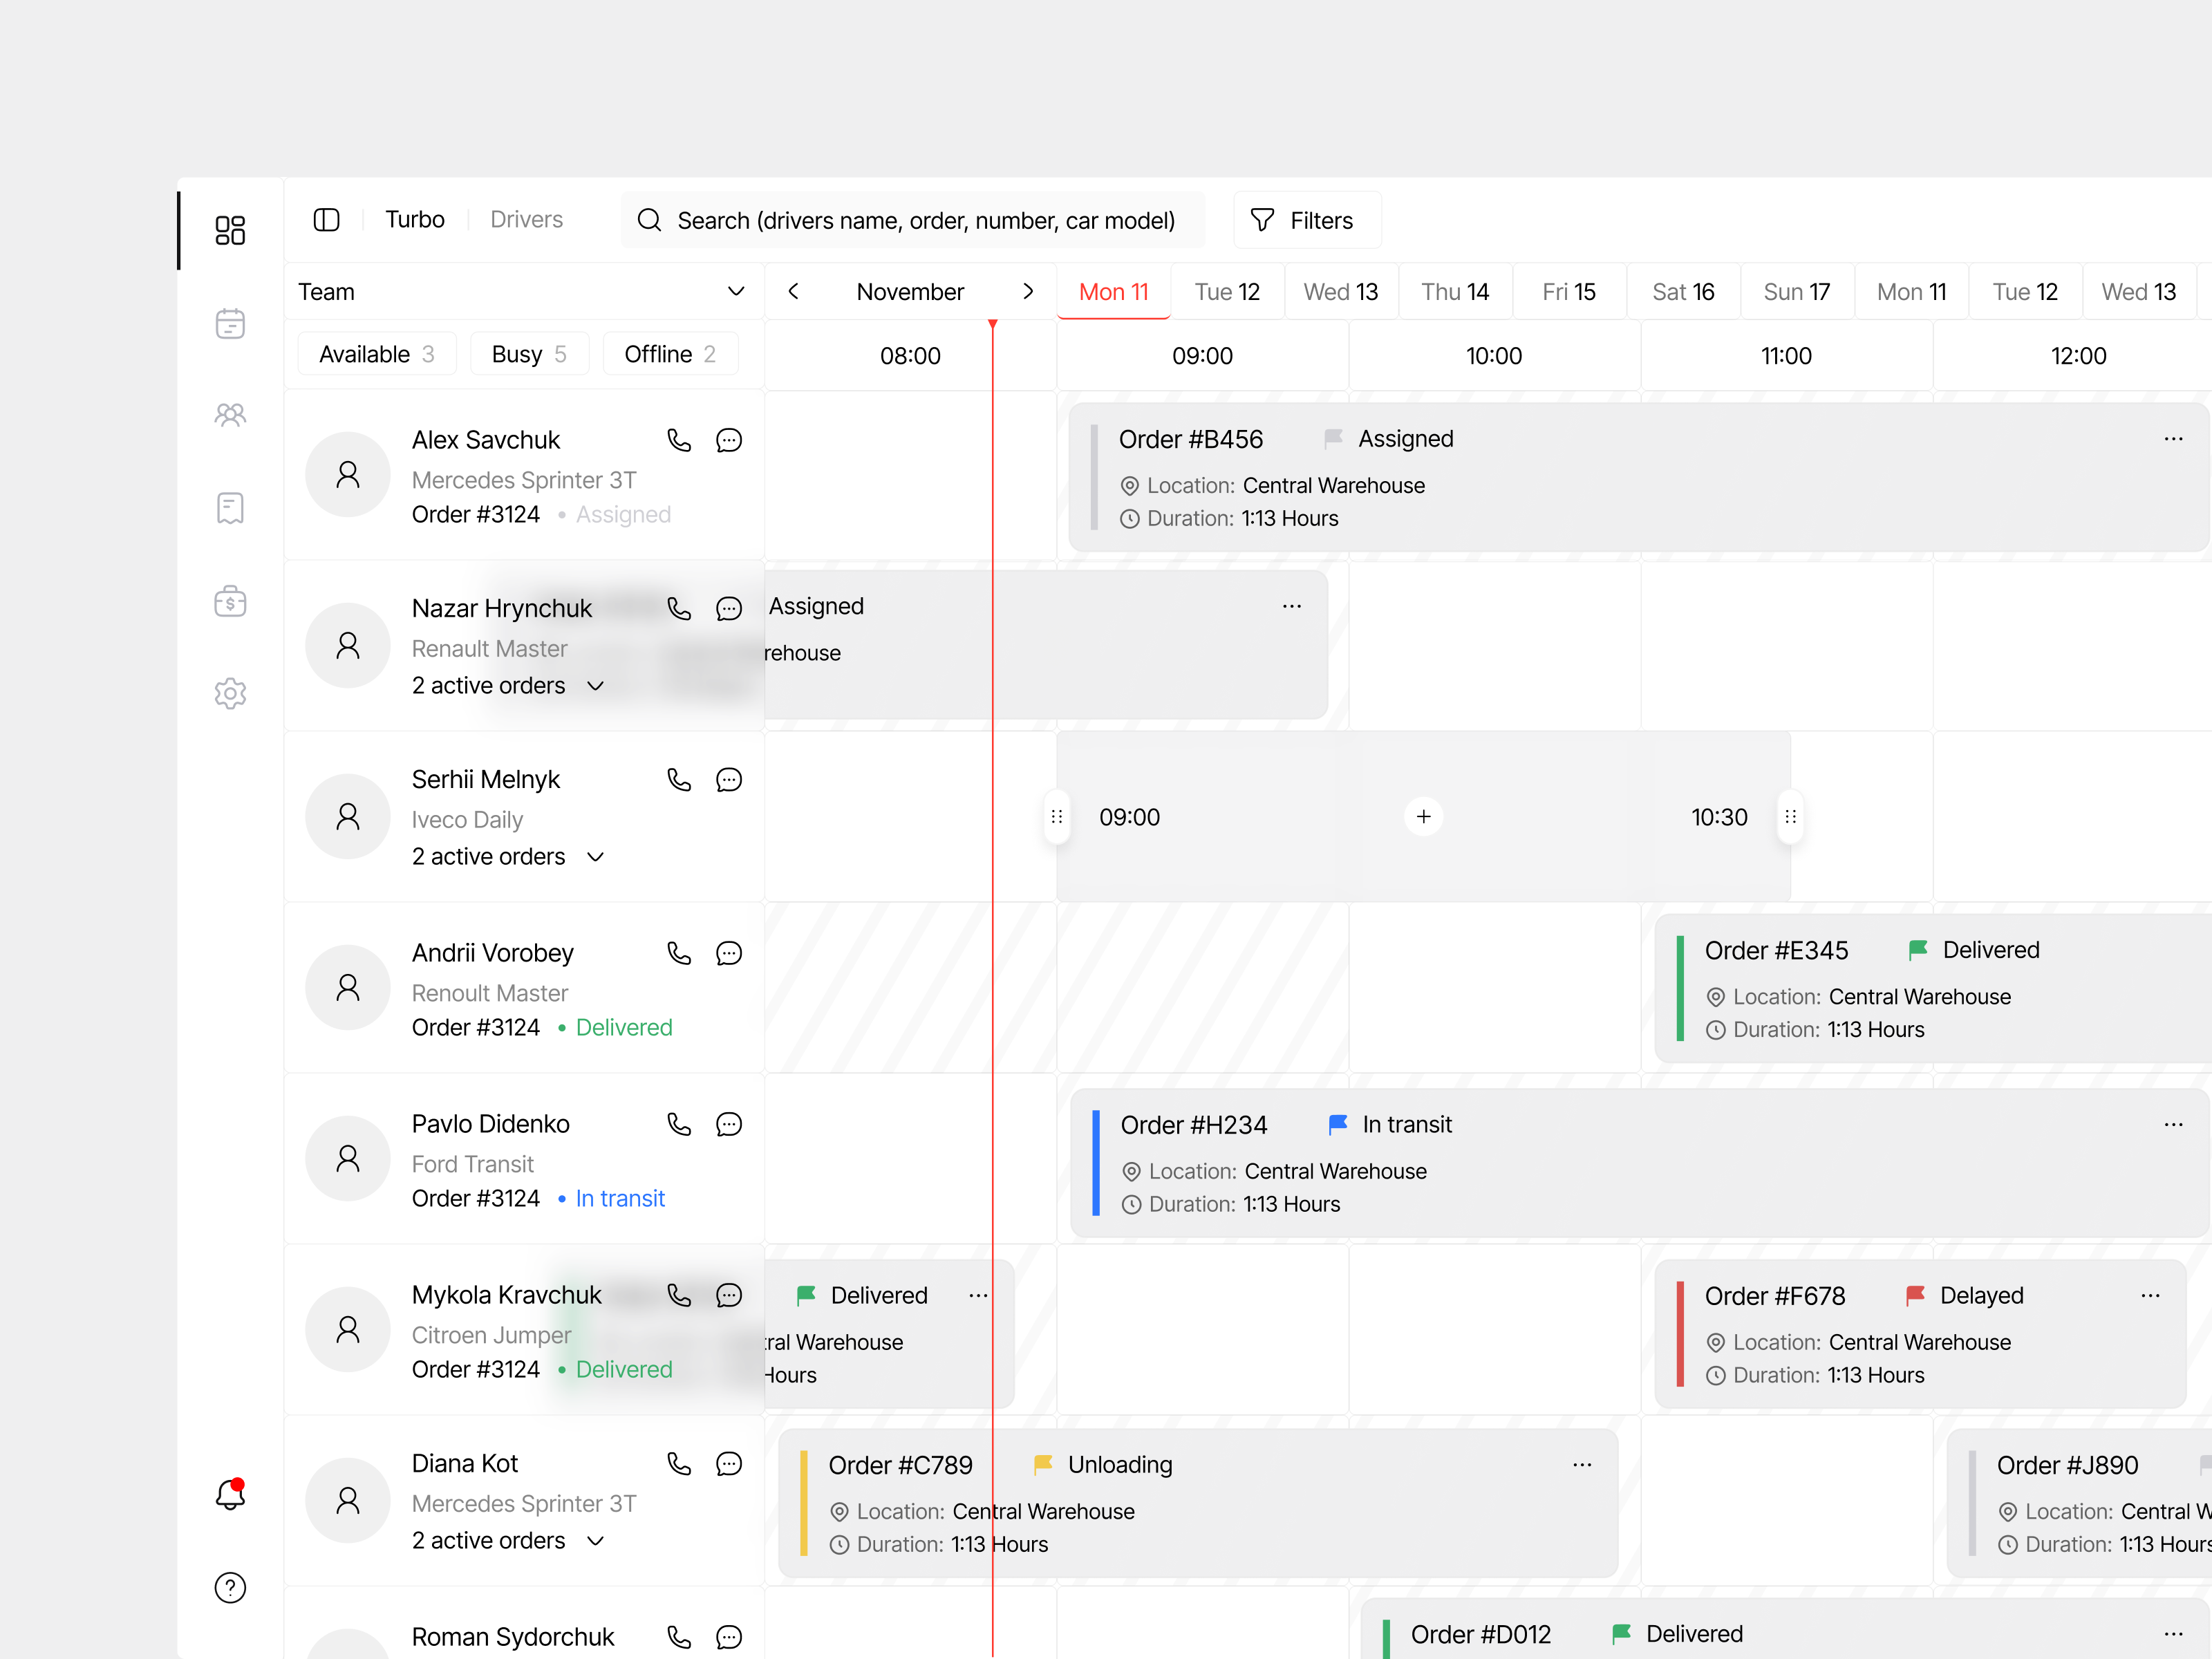Click the Drivers breadcrumb link
This screenshot has width=2212, height=1659.
pyautogui.click(x=526, y=220)
